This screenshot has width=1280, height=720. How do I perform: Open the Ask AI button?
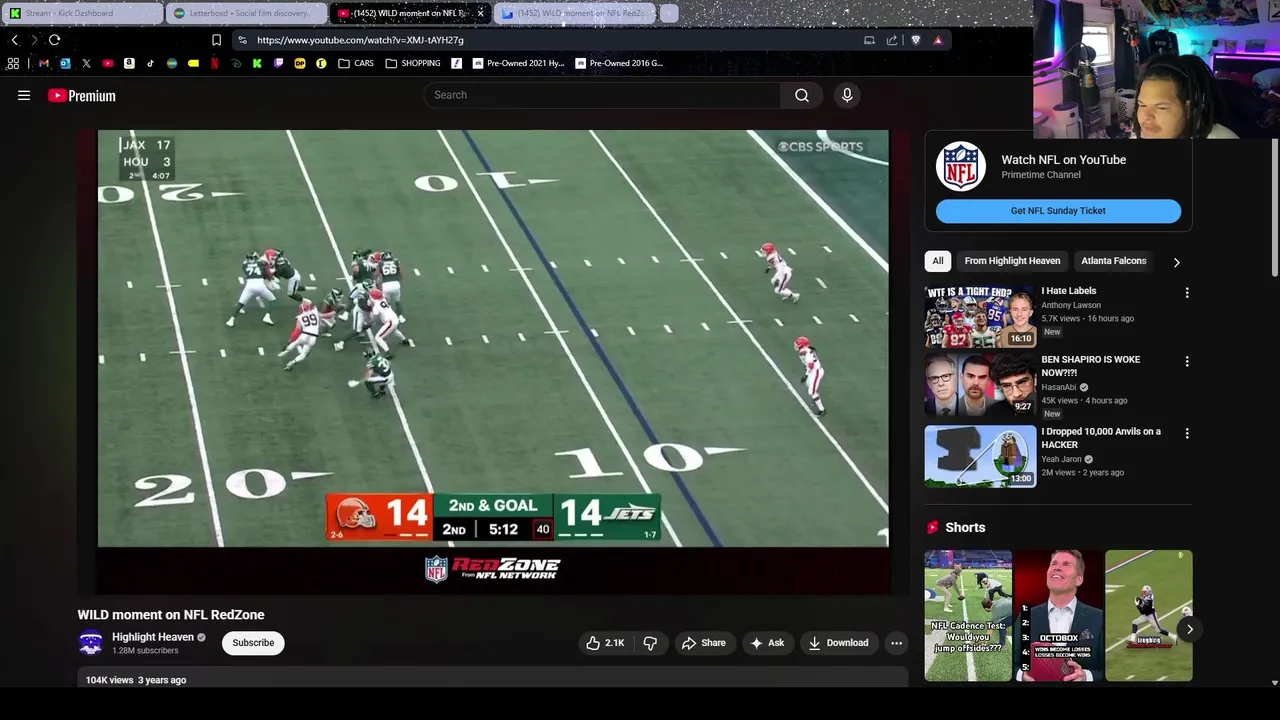point(766,643)
